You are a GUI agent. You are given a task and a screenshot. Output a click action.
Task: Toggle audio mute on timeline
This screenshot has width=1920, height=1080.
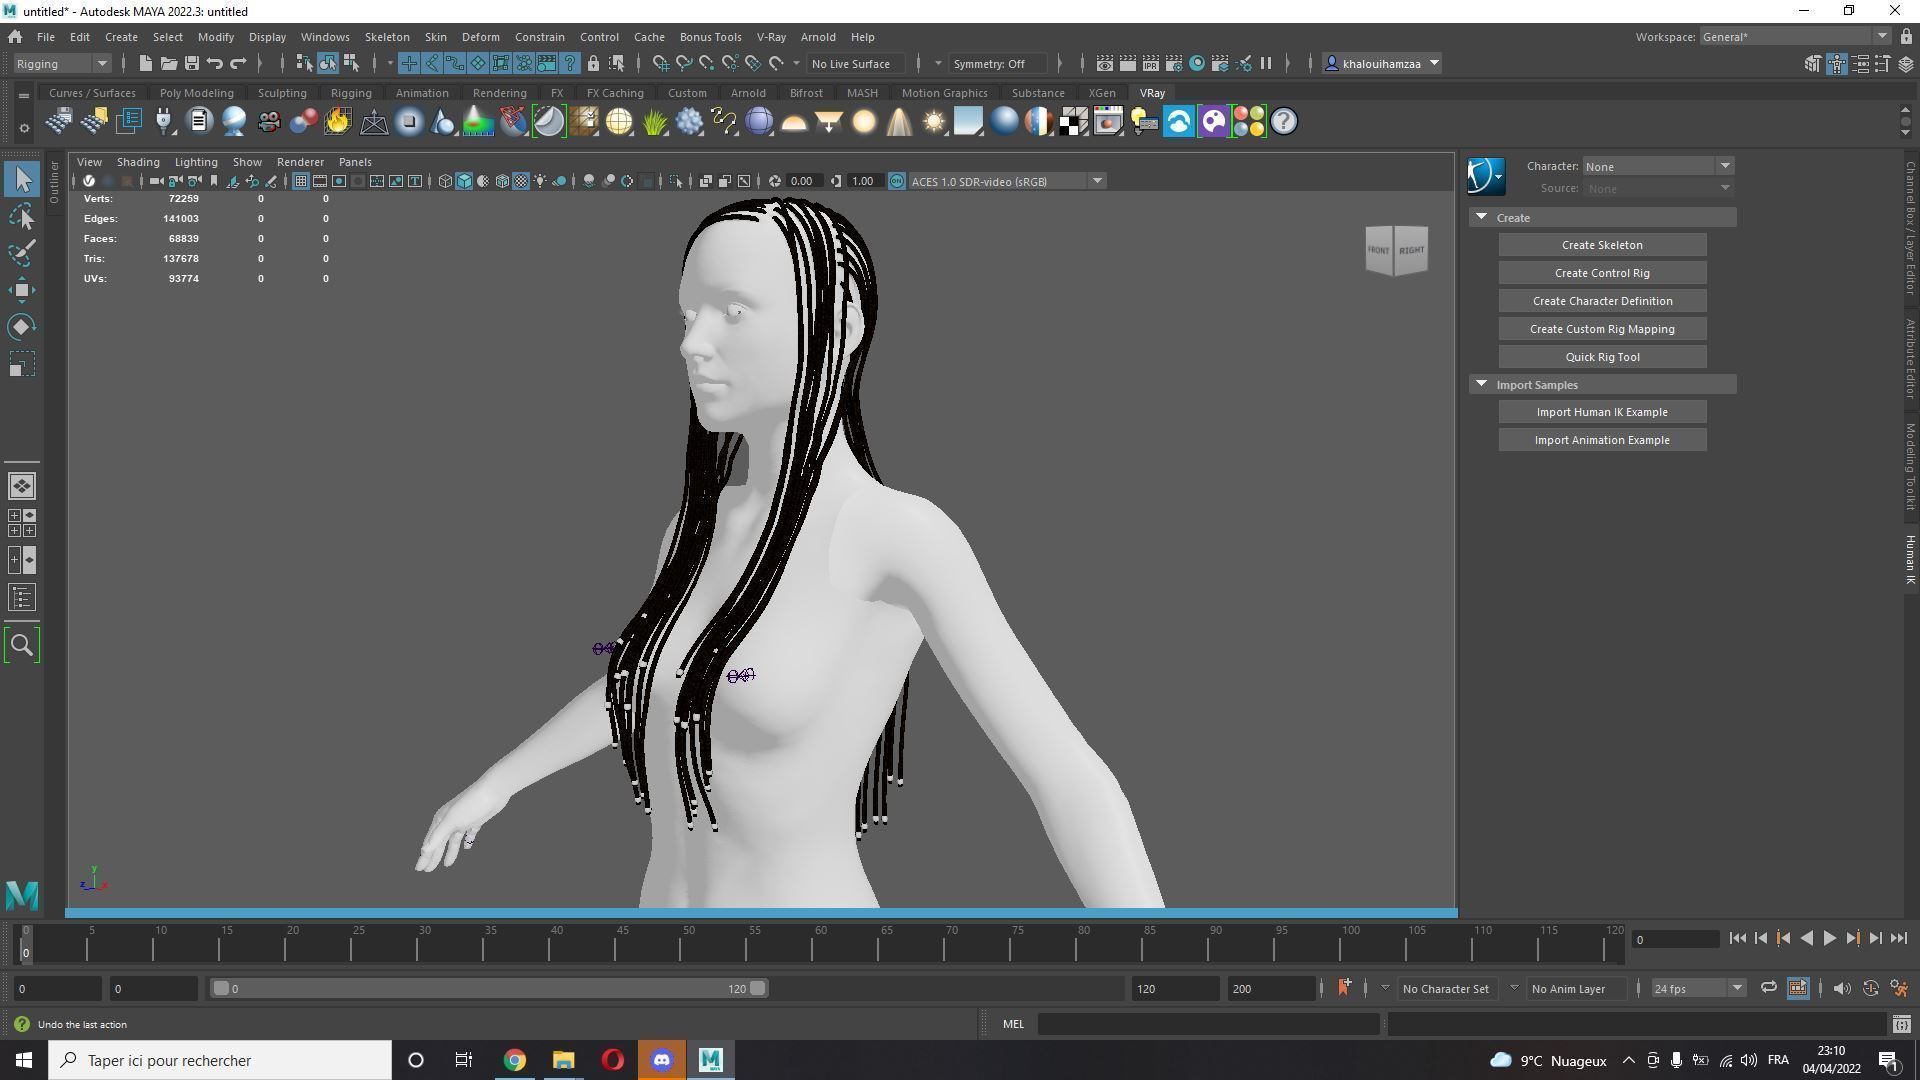click(1841, 988)
